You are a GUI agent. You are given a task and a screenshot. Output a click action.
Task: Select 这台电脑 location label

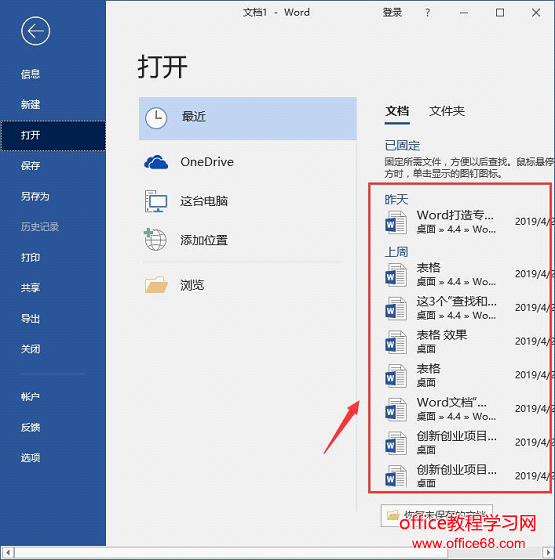point(204,201)
